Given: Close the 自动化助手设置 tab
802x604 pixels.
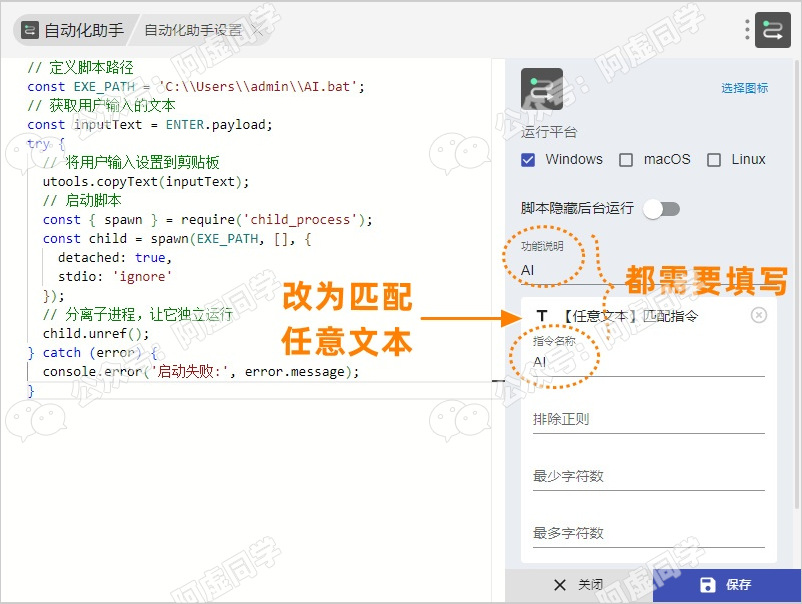Looking at the screenshot, I should (x=257, y=30).
